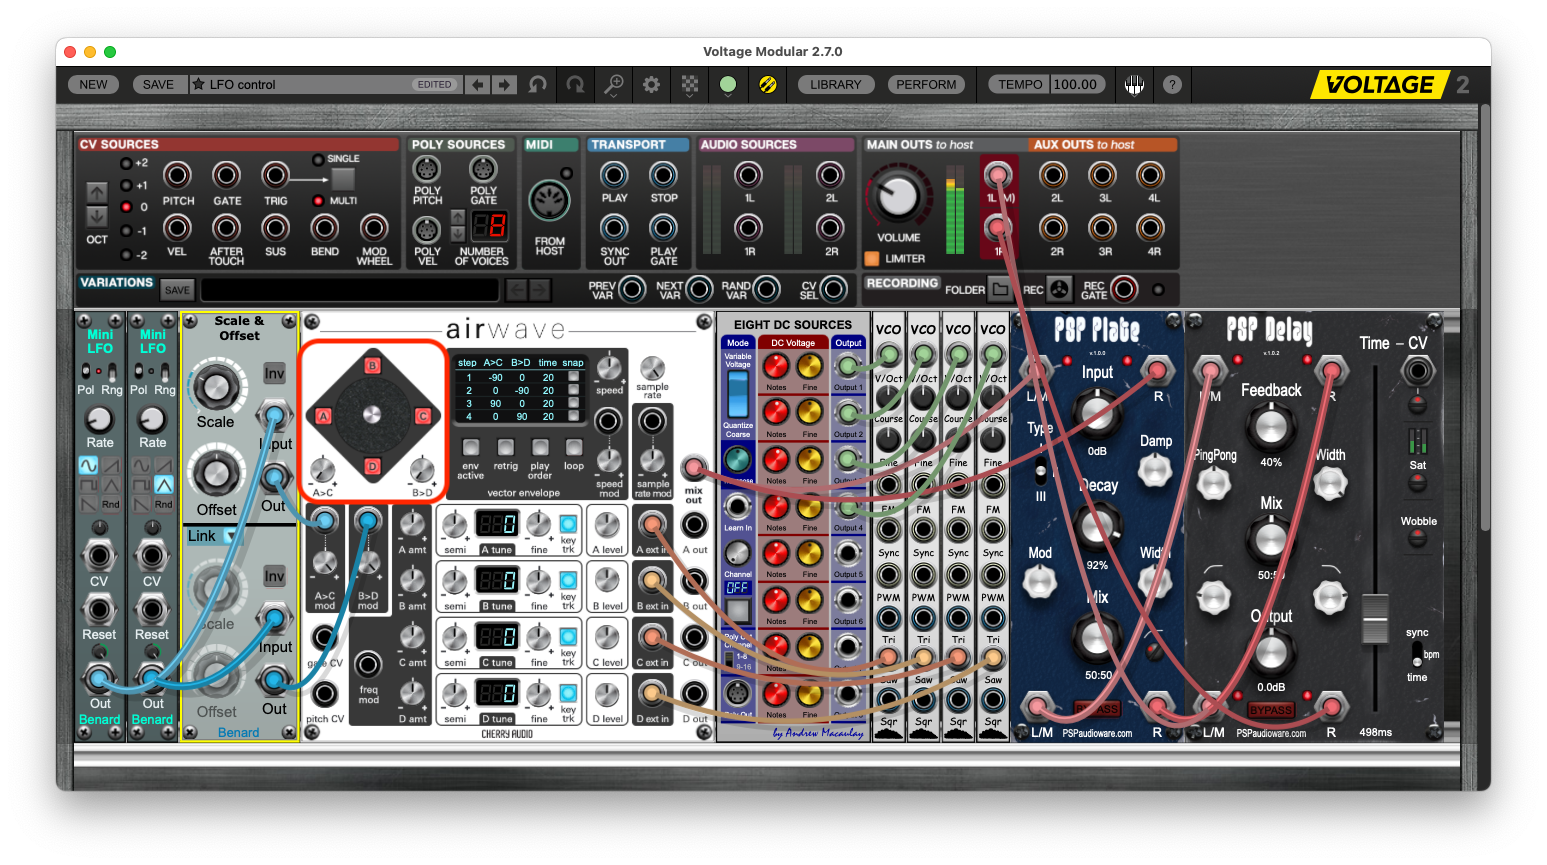Click the redo arrow icon in toolbar

(x=575, y=85)
